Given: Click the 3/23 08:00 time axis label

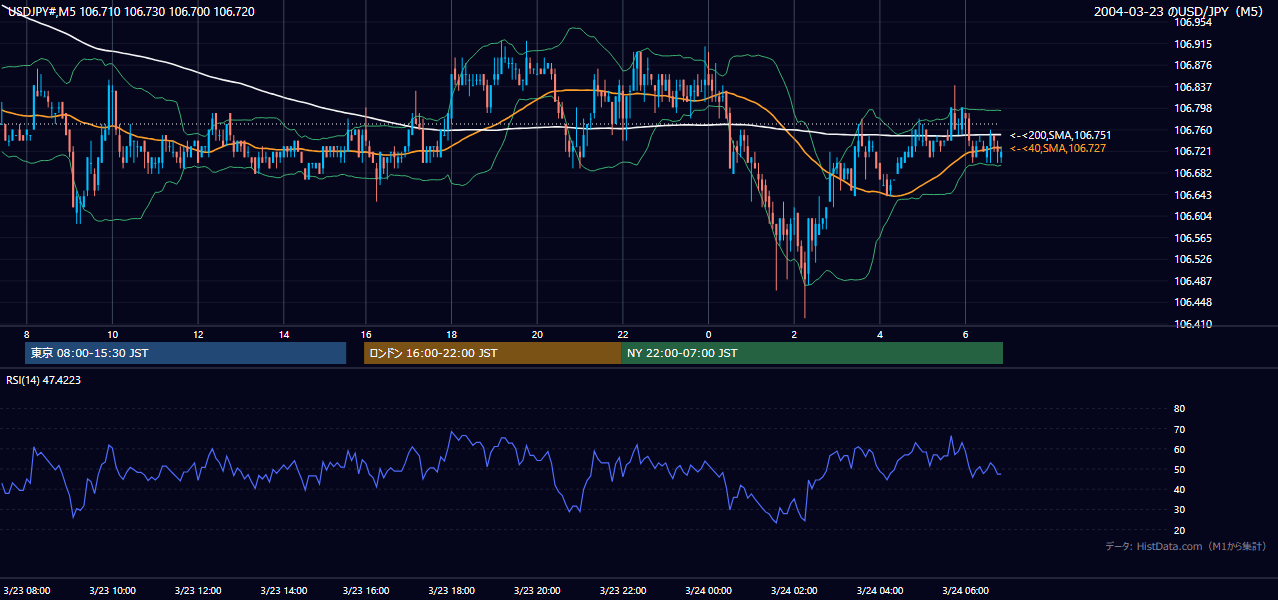Looking at the screenshot, I should 27,590.
